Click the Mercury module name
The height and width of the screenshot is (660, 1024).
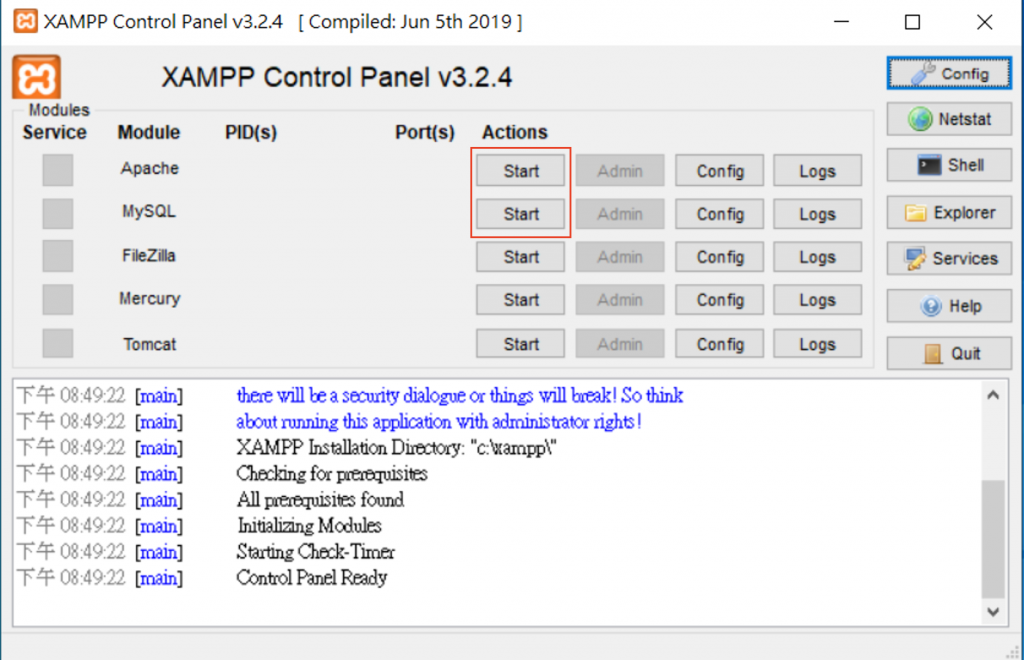pos(150,299)
